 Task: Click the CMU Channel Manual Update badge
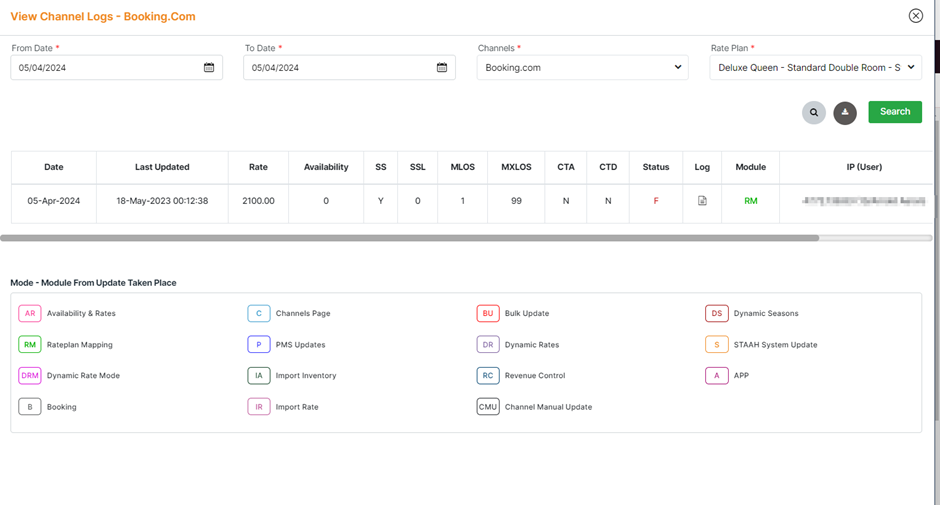click(488, 407)
